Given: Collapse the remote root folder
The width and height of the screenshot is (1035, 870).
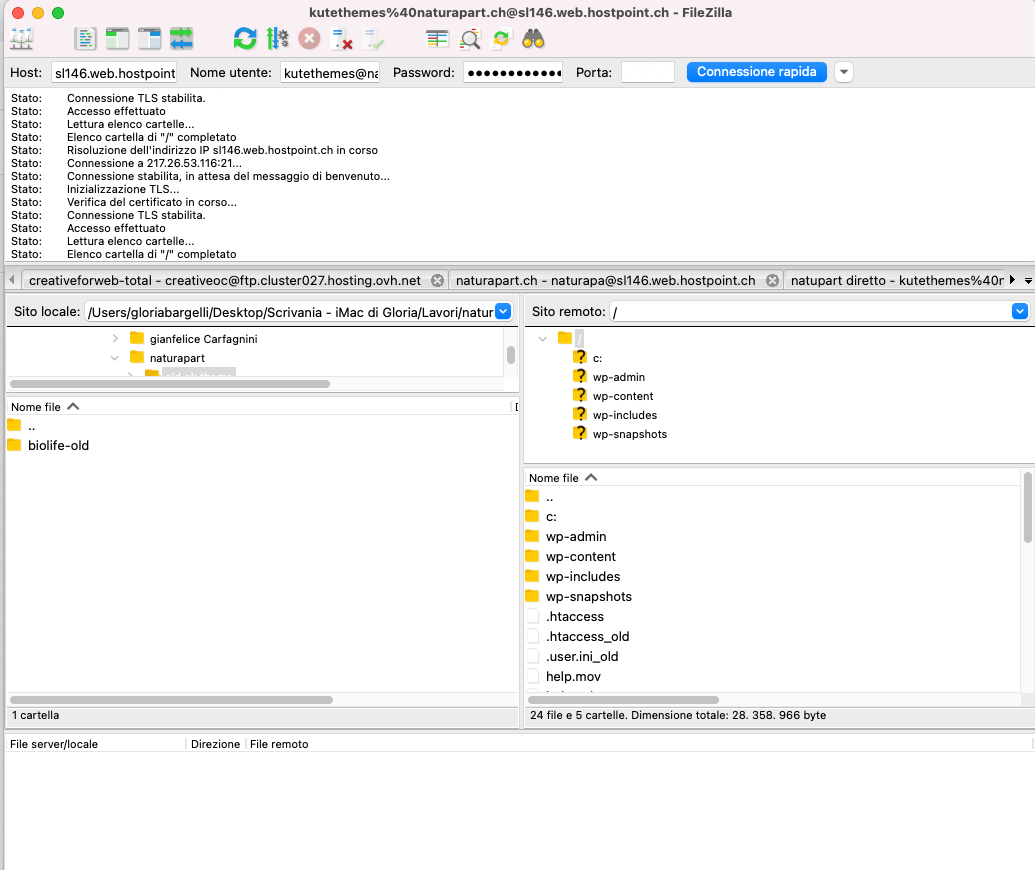Looking at the screenshot, I should point(543,339).
